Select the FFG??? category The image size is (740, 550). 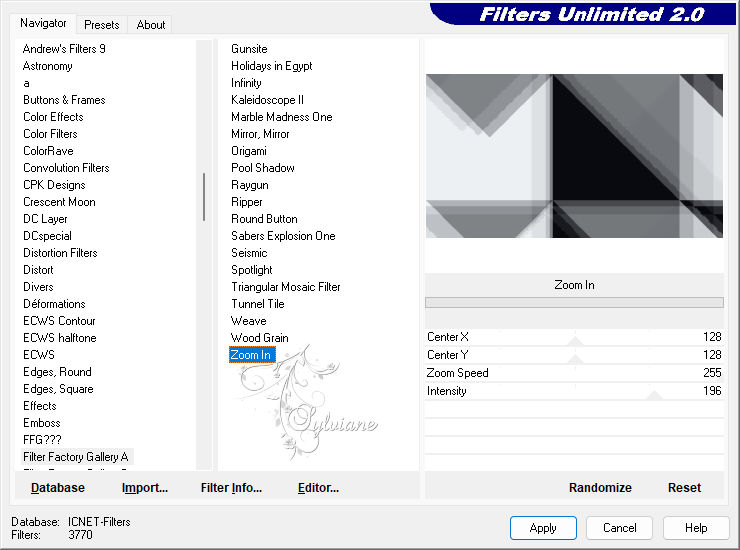pyautogui.click(x=42, y=440)
